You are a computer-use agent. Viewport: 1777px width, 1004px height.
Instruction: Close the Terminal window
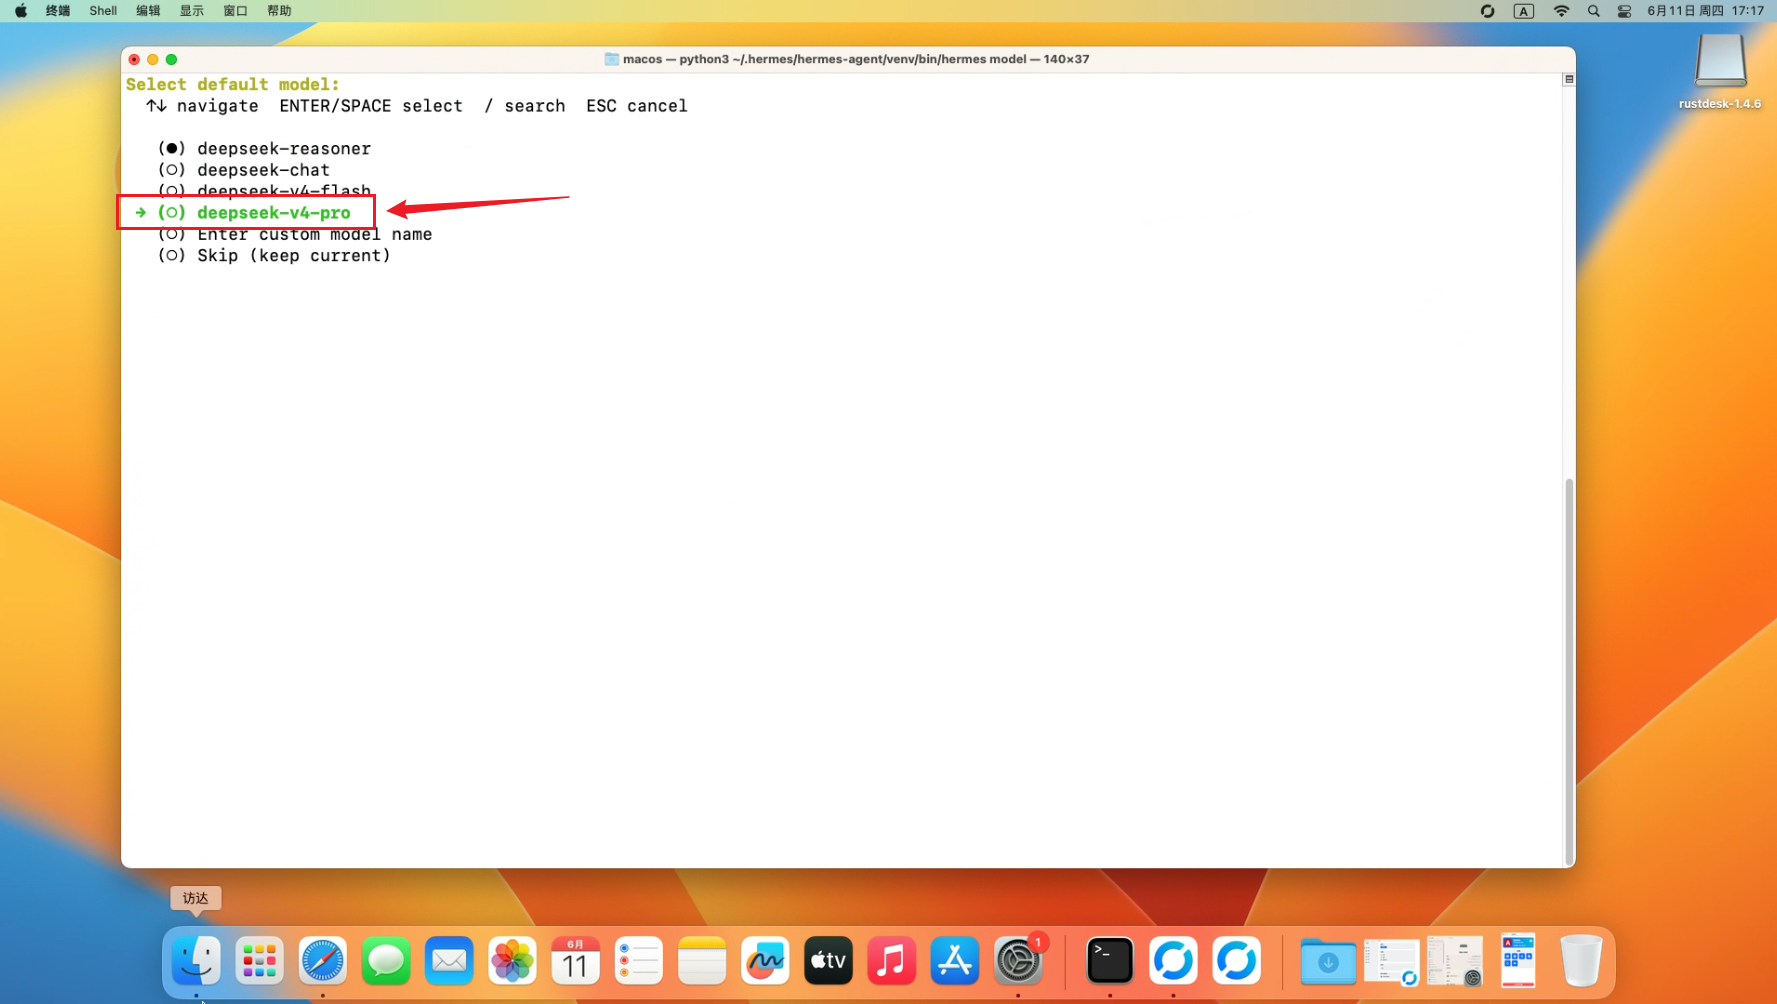pyautogui.click(x=134, y=59)
